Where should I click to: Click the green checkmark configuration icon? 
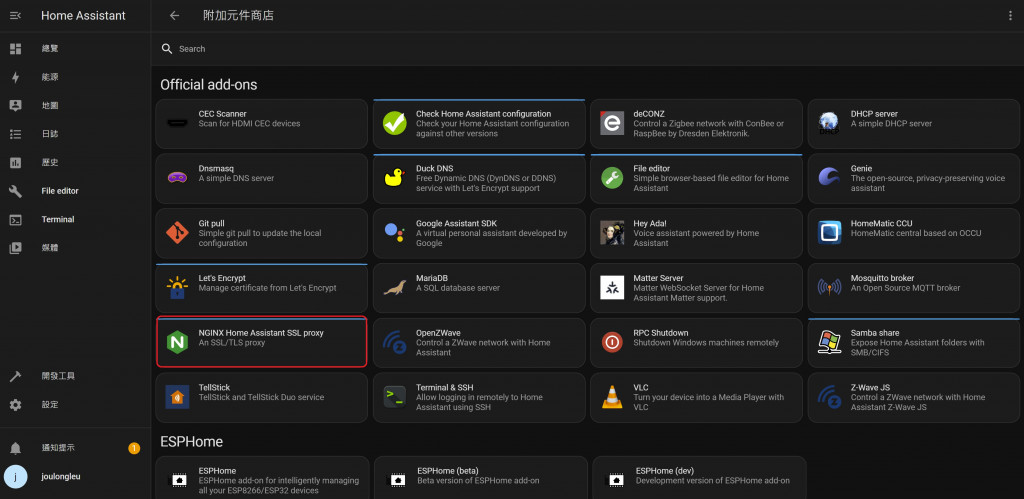point(394,123)
